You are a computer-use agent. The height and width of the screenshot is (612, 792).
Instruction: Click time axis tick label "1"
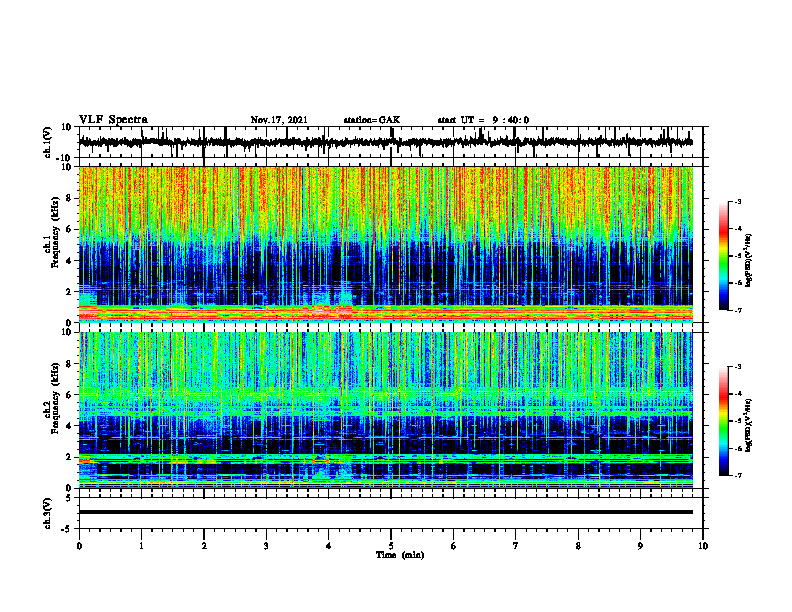[141, 546]
